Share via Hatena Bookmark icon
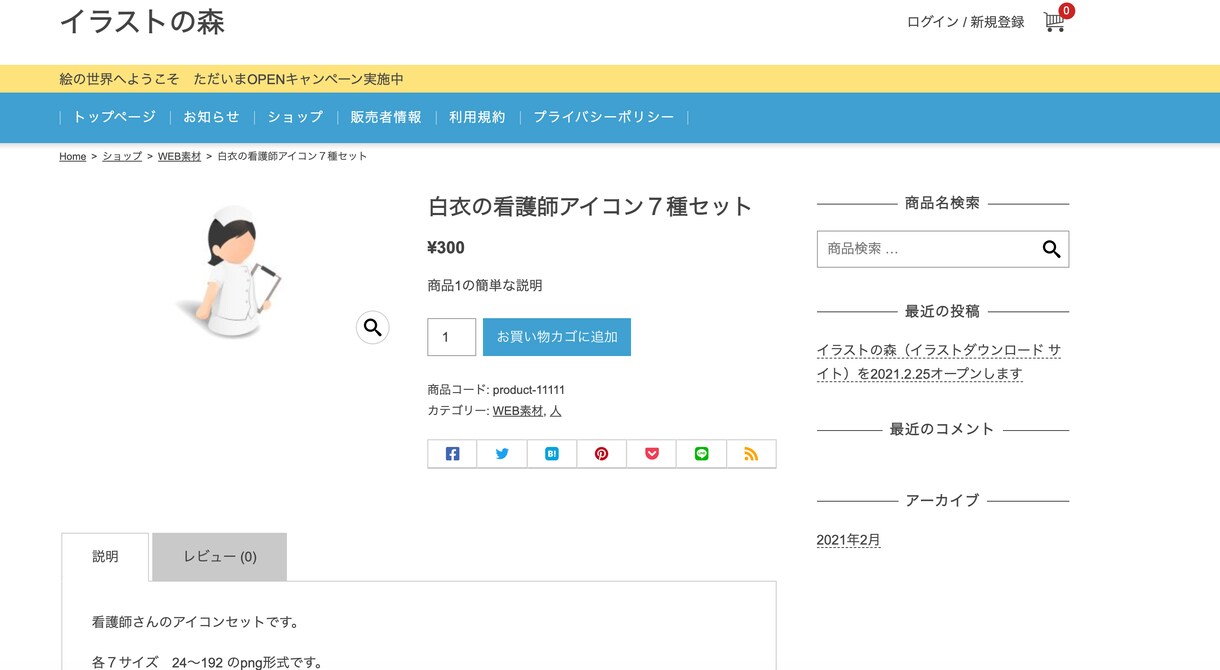Screen dimensions: 1220x670 click(x=552, y=454)
